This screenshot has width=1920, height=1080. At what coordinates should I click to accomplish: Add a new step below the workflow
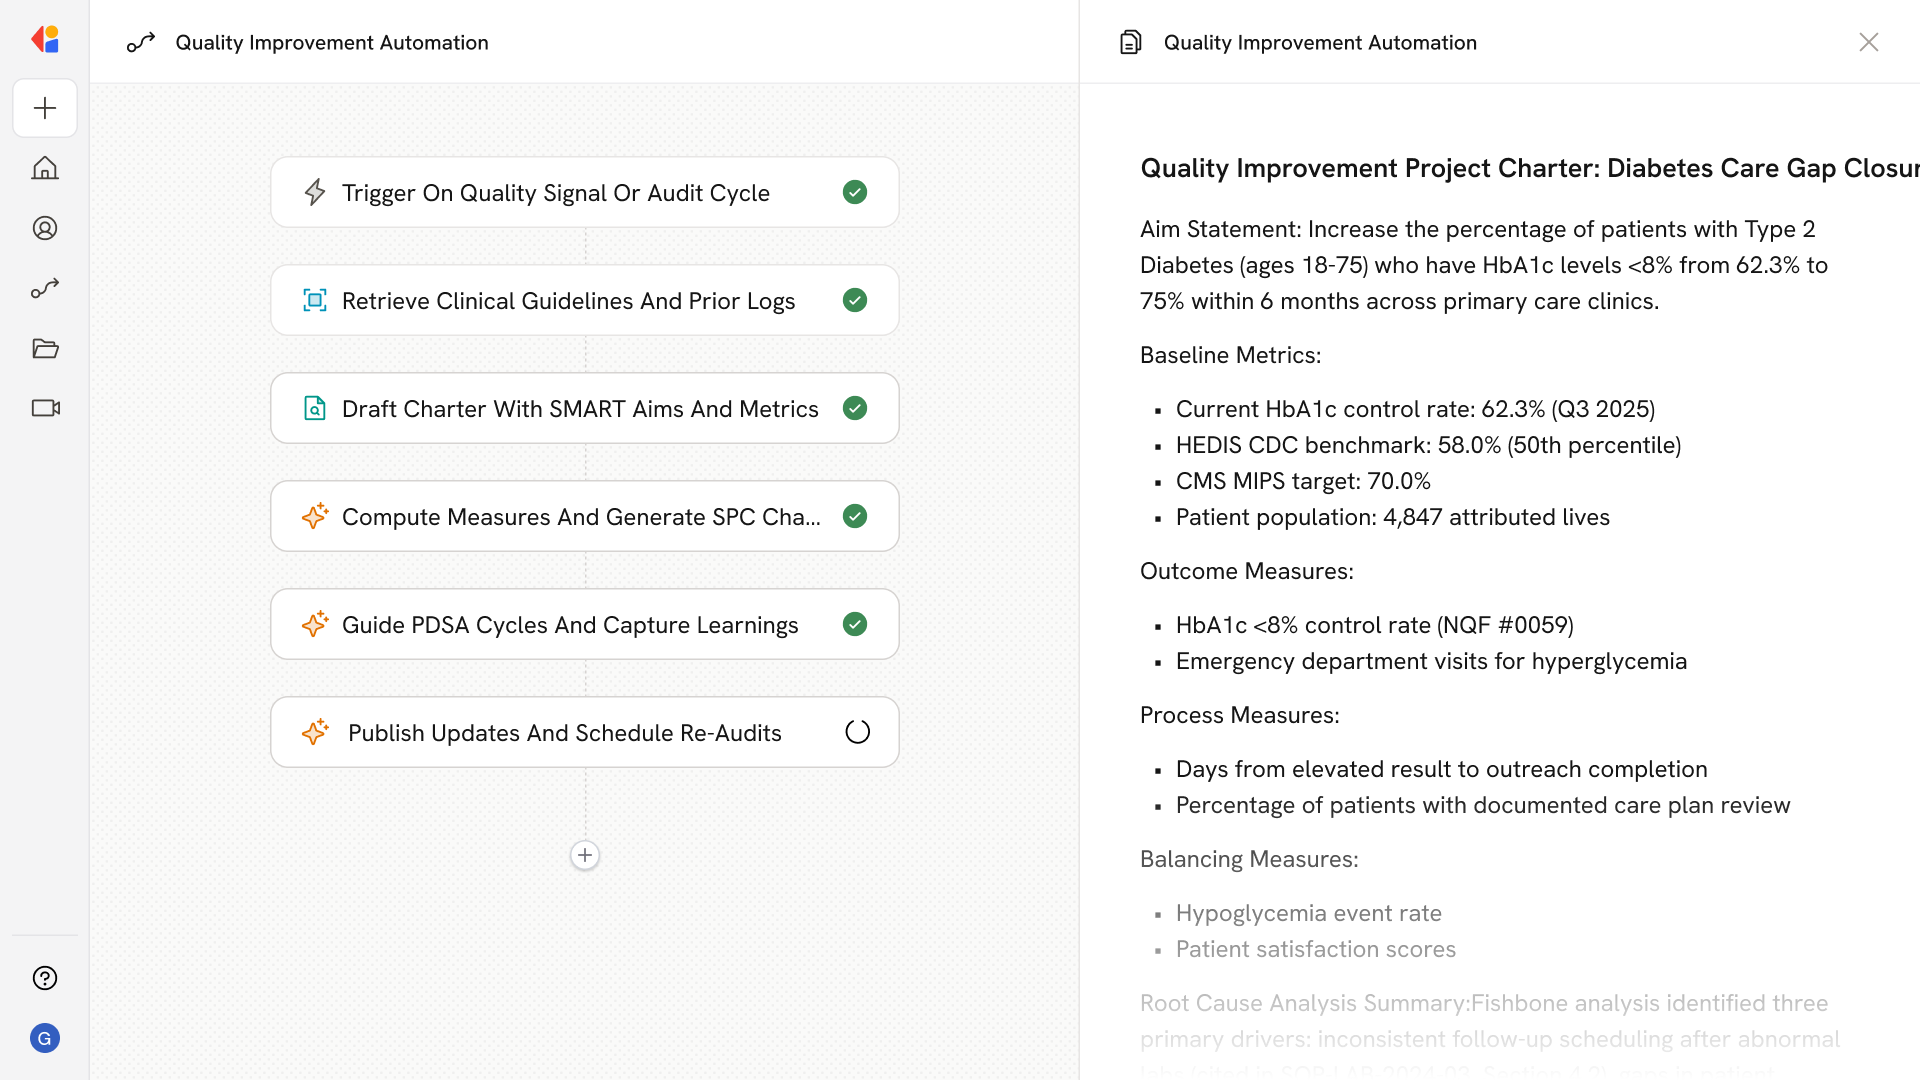click(x=585, y=855)
